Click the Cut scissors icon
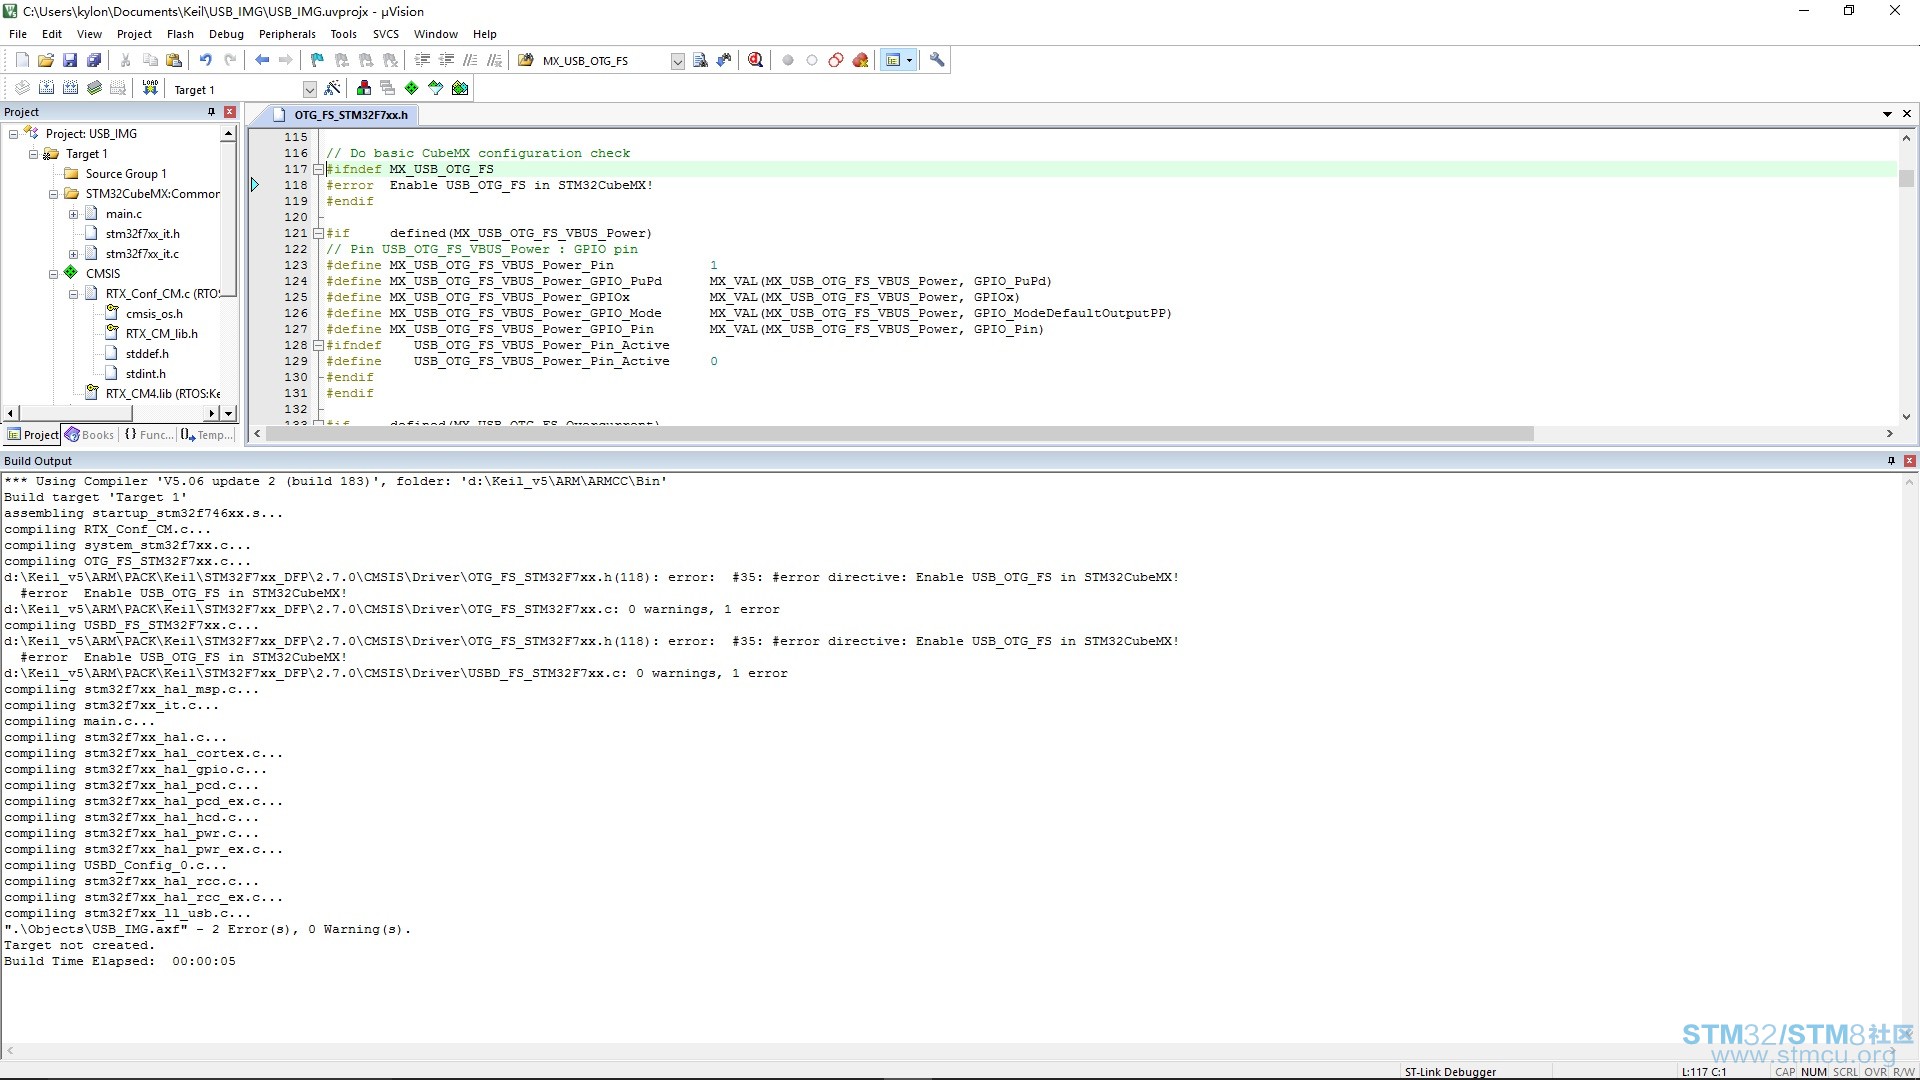1920x1080 pixels. (126, 60)
